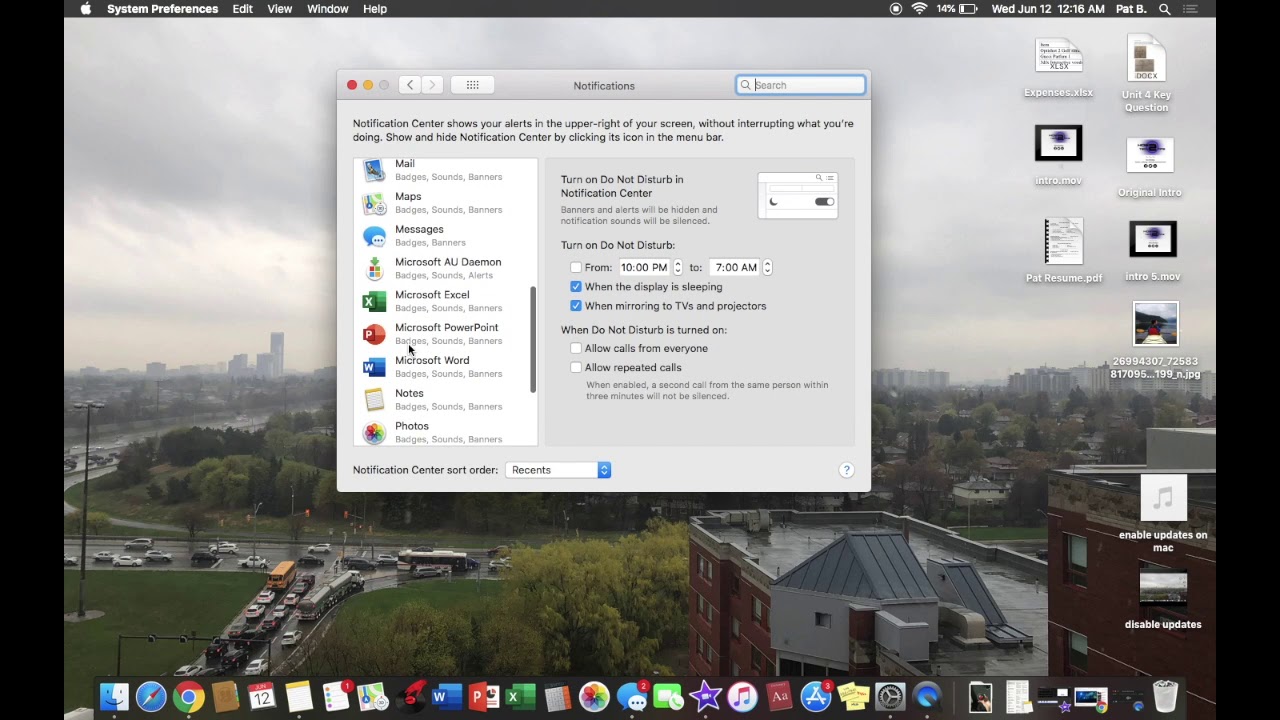Image resolution: width=1280 pixels, height=720 pixels.
Task: Select Mail in the notifications app list
Action: click(x=445, y=169)
